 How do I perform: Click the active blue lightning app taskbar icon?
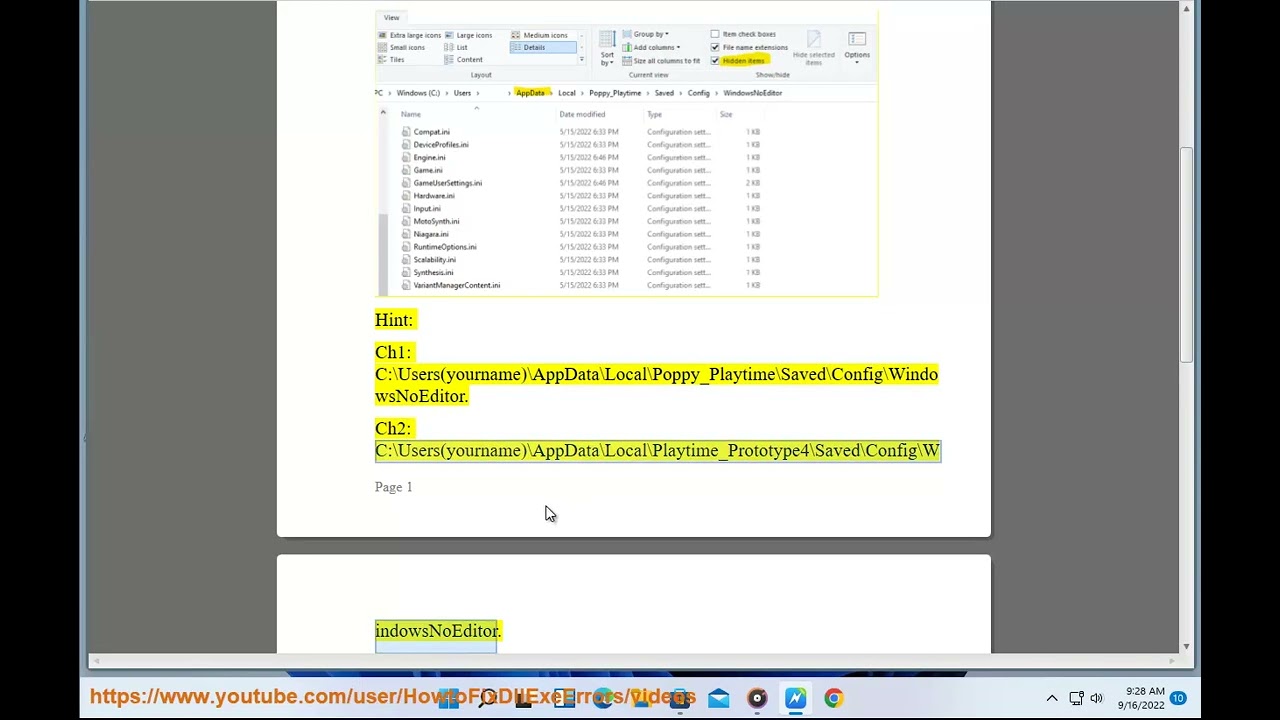(x=795, y=698)
